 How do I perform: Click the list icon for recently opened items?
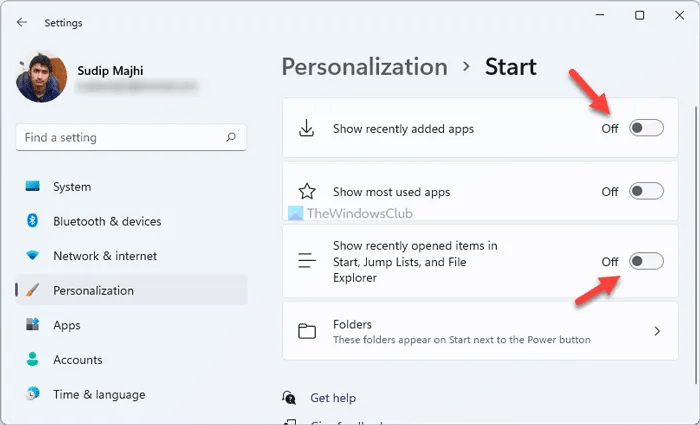[307, 261]
